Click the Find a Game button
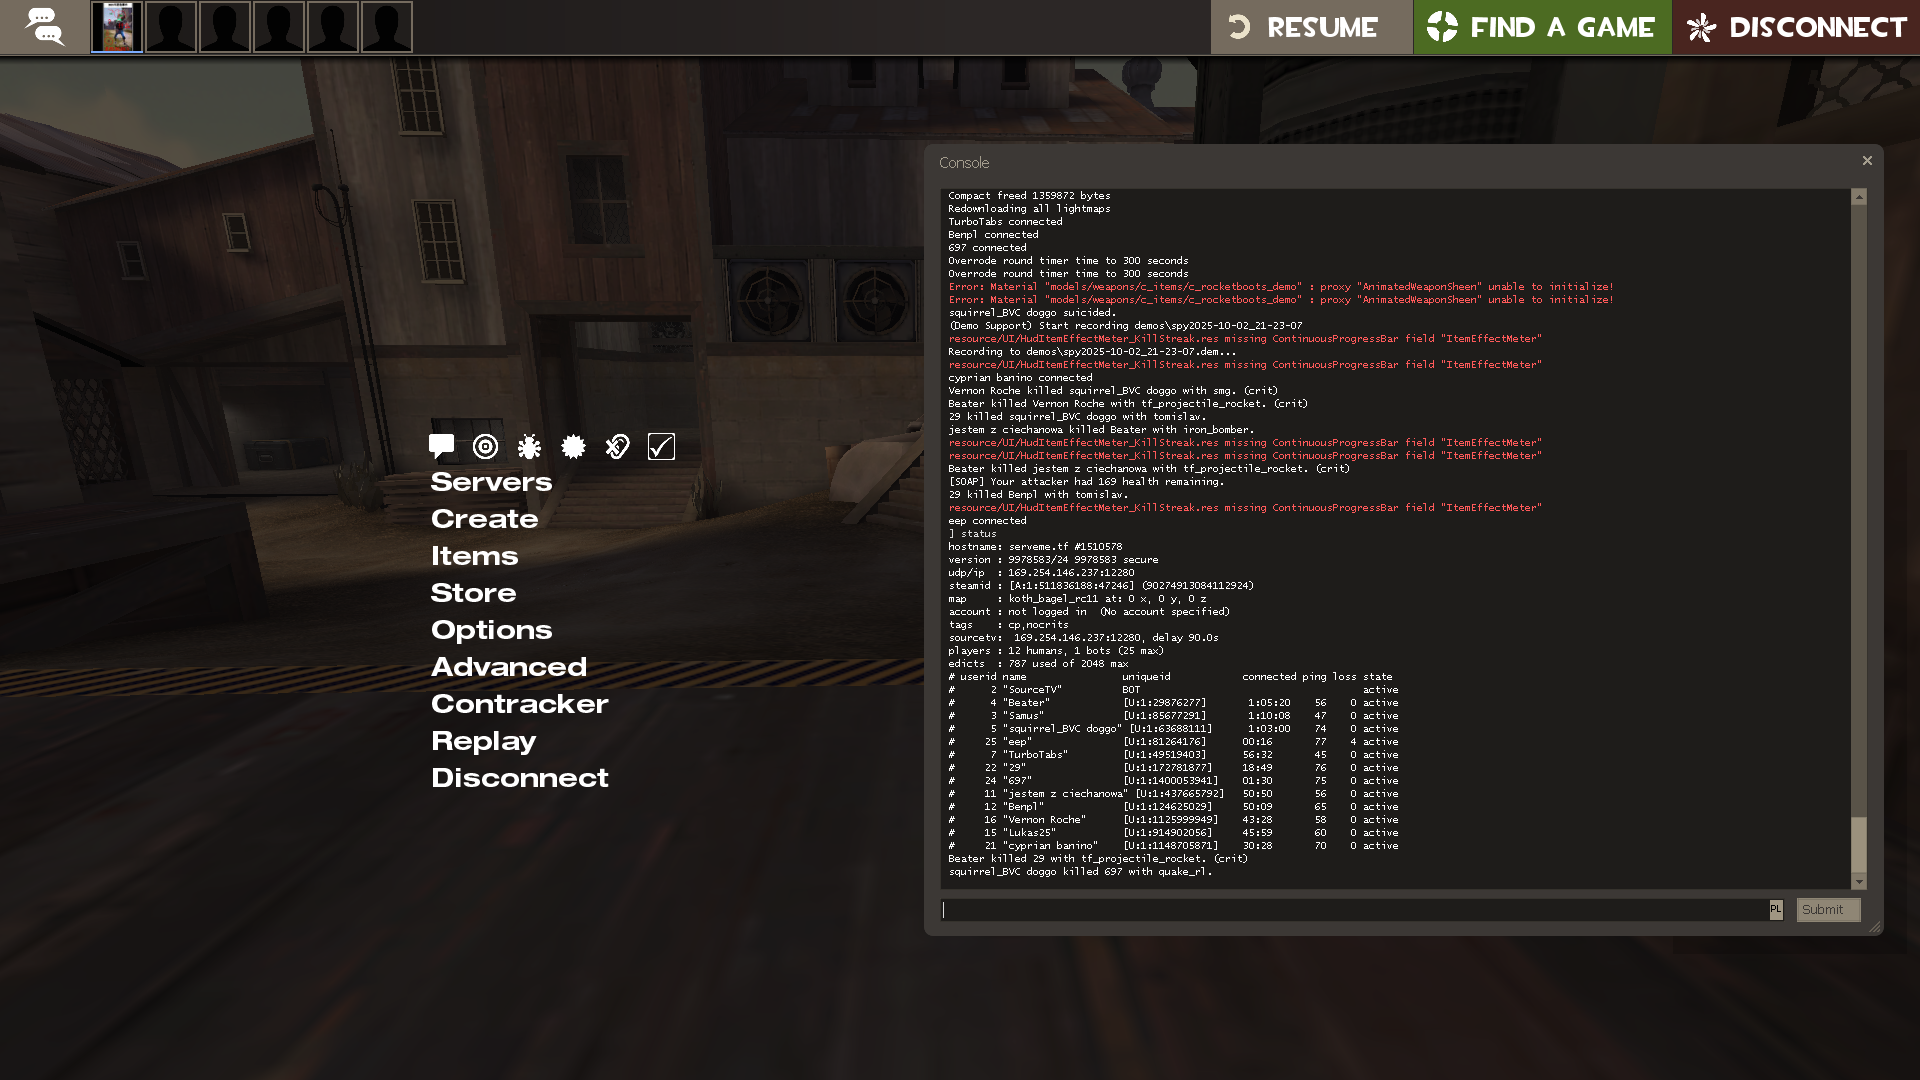The width and height of the screenshot is (1920, 1080). pos(1541,27)
